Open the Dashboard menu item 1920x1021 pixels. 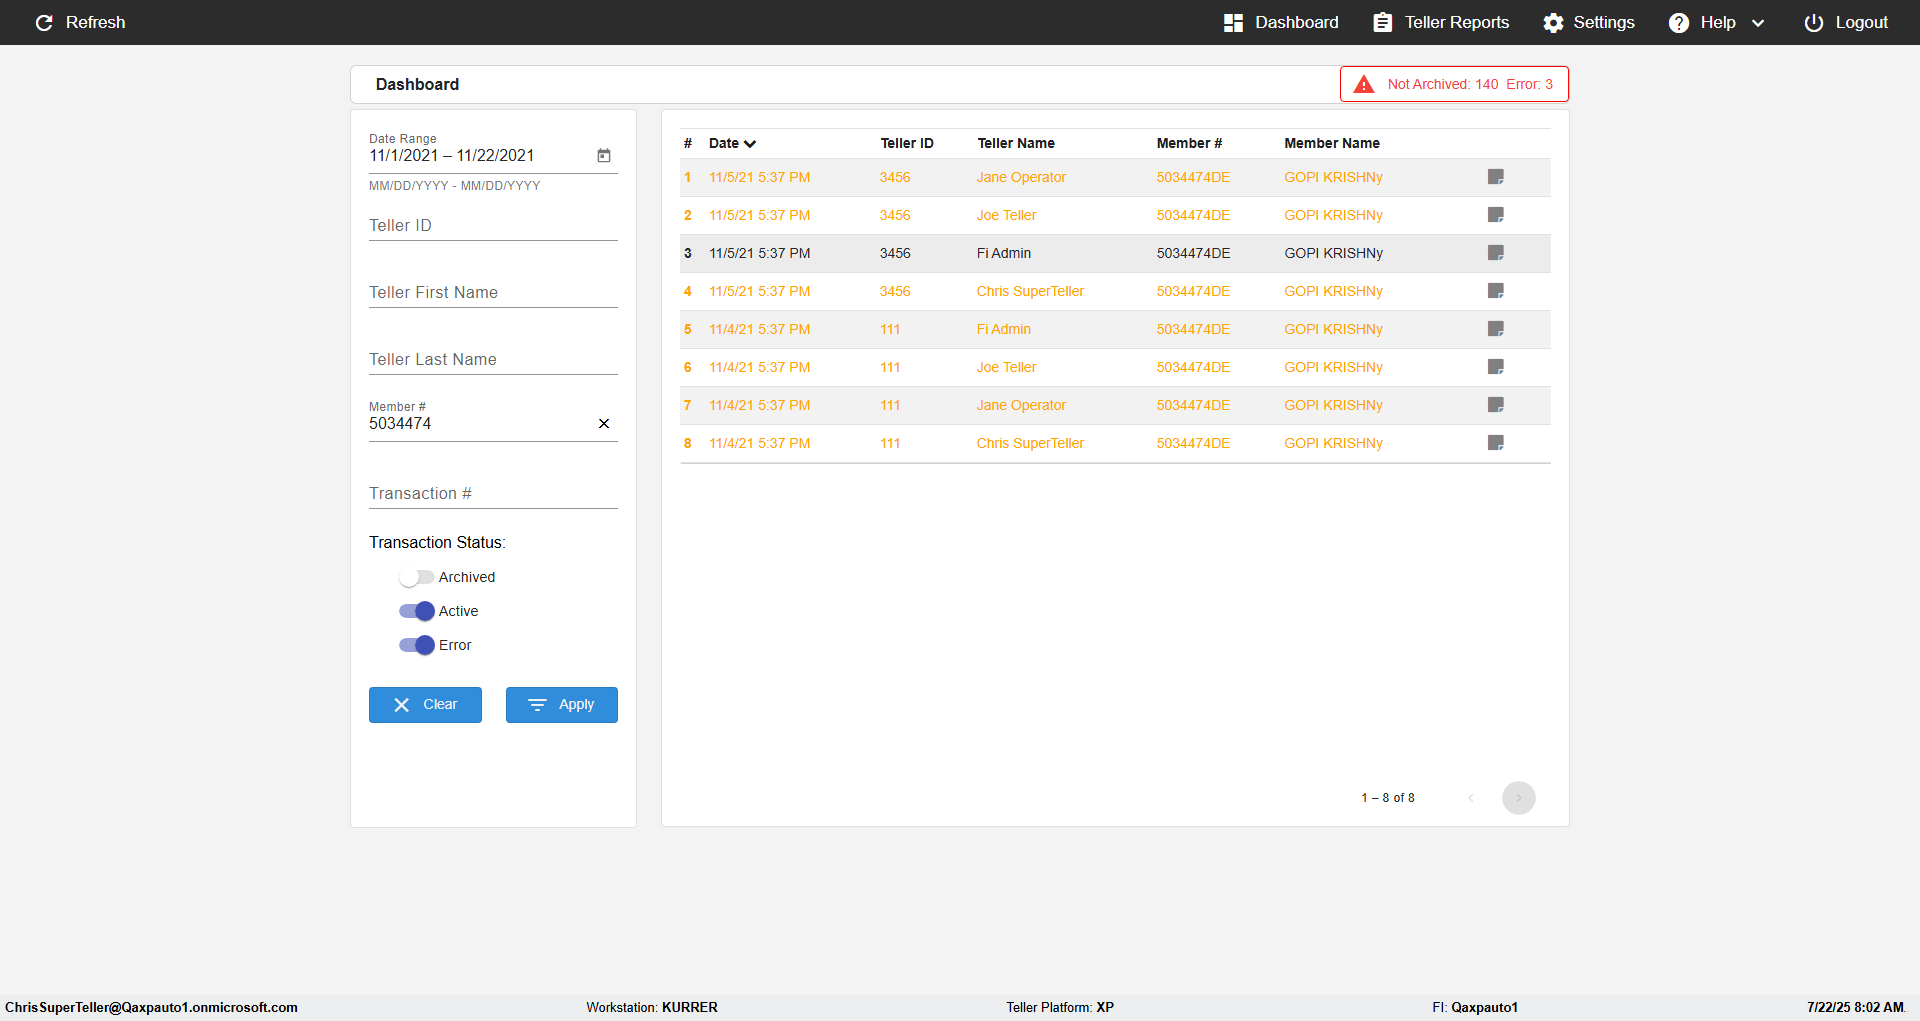[x=1281, y=22]
